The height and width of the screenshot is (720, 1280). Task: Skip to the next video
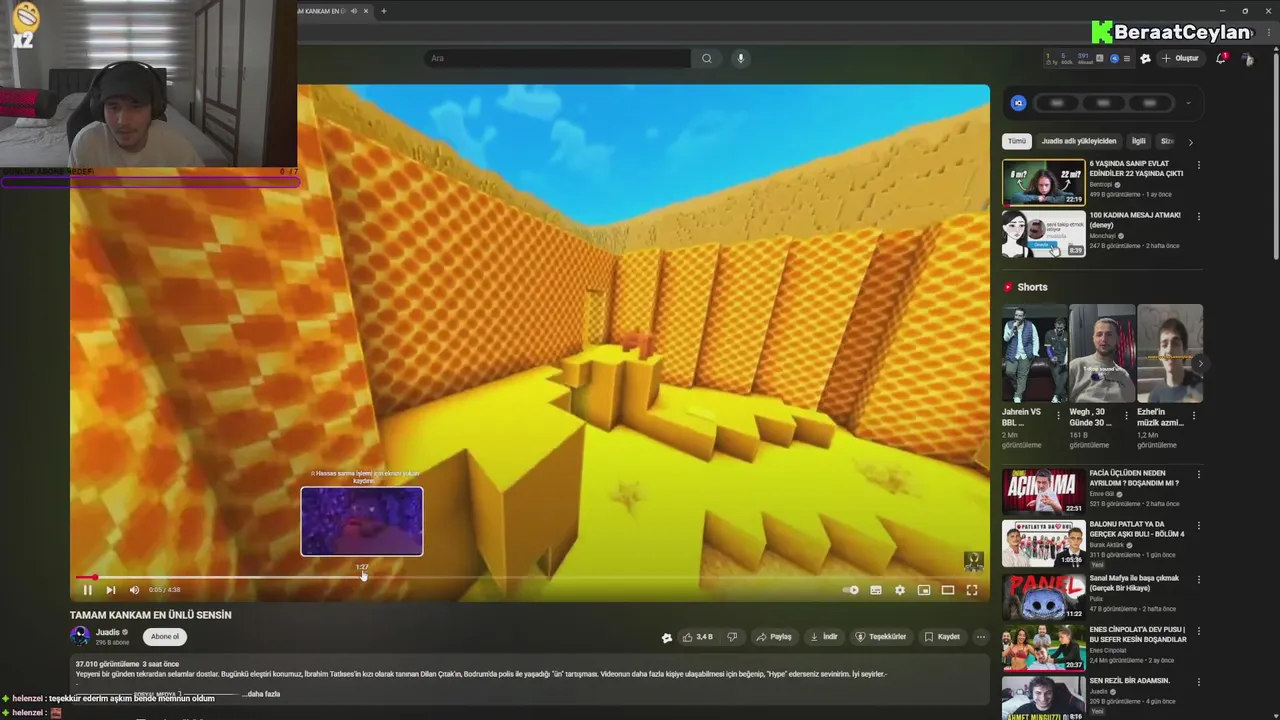(111, 590)
